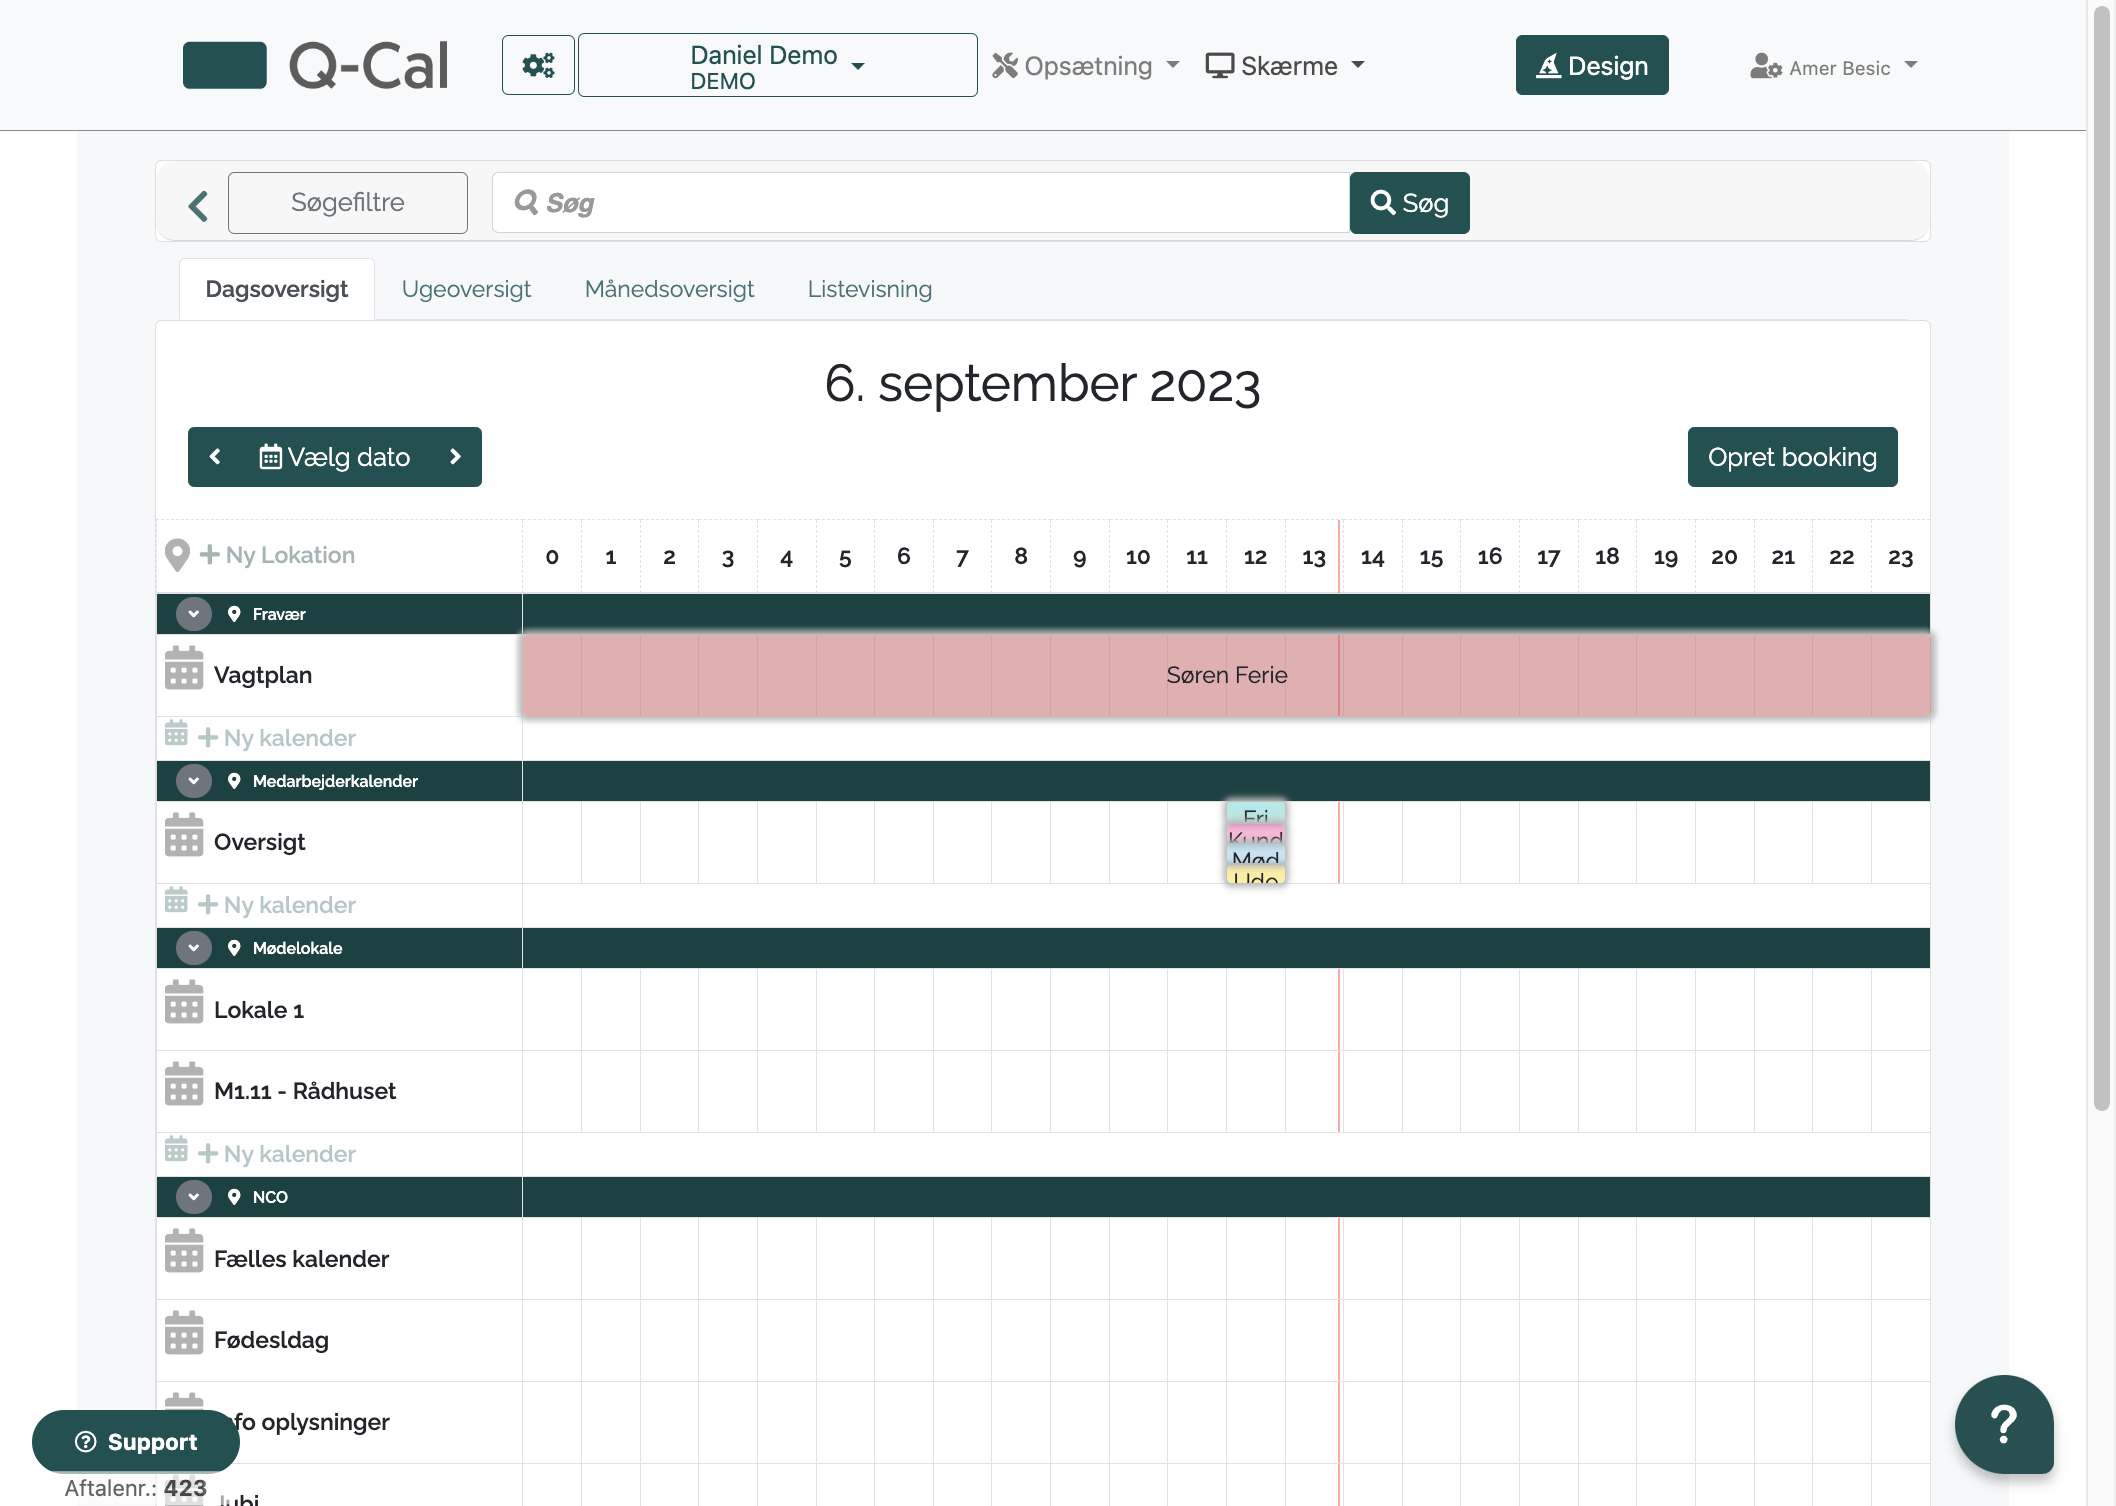Open the blue Mød event in Oversigt
Screen dimensions: 2116x1506
1256,856
